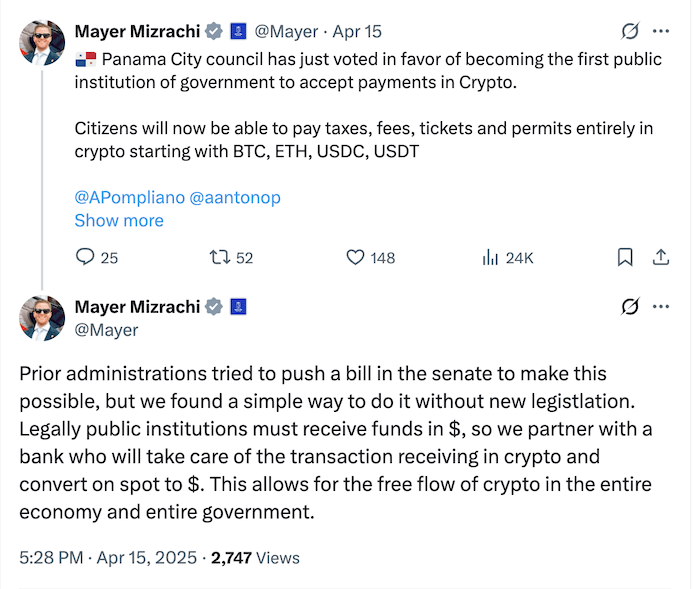The width and height of the screenshot is (694, 589).
Task: Click the verified badge on first tweet
Action: (x=214, y=31)
